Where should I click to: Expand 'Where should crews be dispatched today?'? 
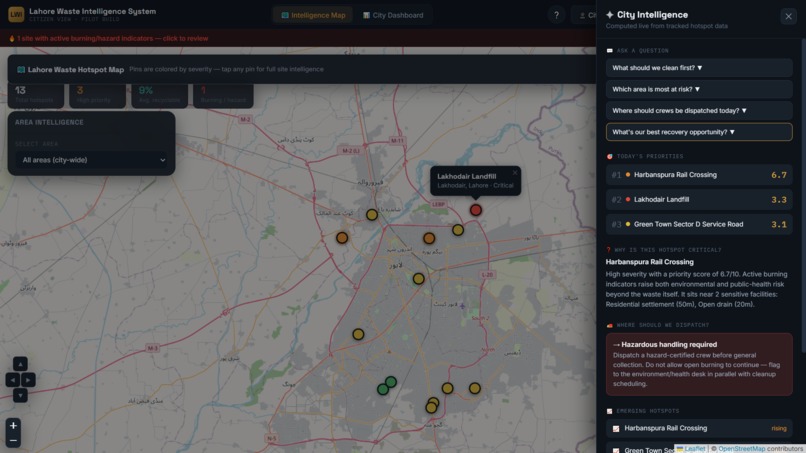coord(699,111)
